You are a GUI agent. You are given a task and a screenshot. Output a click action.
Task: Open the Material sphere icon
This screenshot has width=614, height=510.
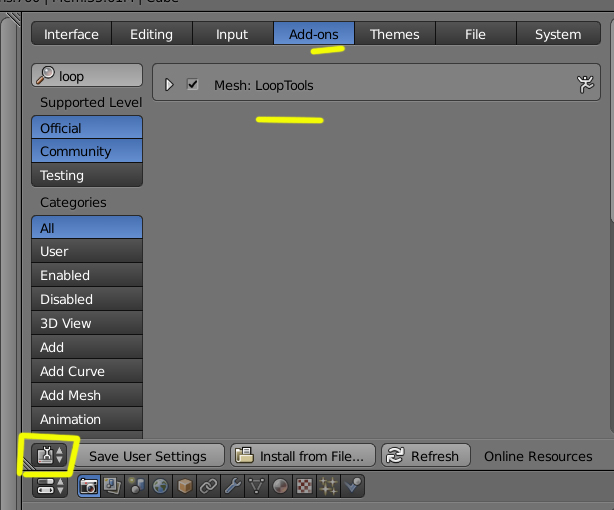click(x=280, y=486)
